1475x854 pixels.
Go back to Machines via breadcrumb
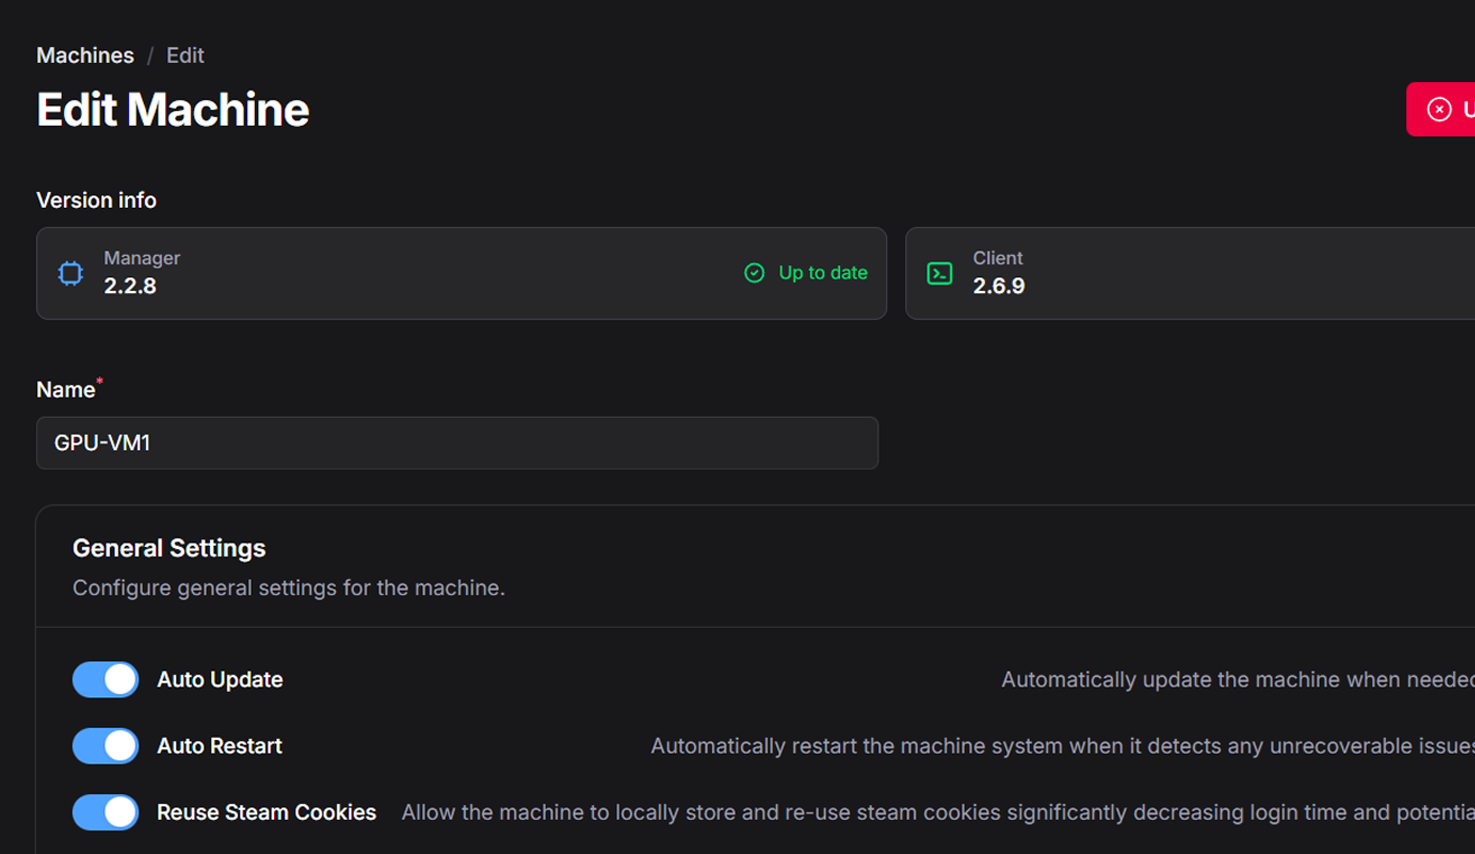[x=85, y=56]
